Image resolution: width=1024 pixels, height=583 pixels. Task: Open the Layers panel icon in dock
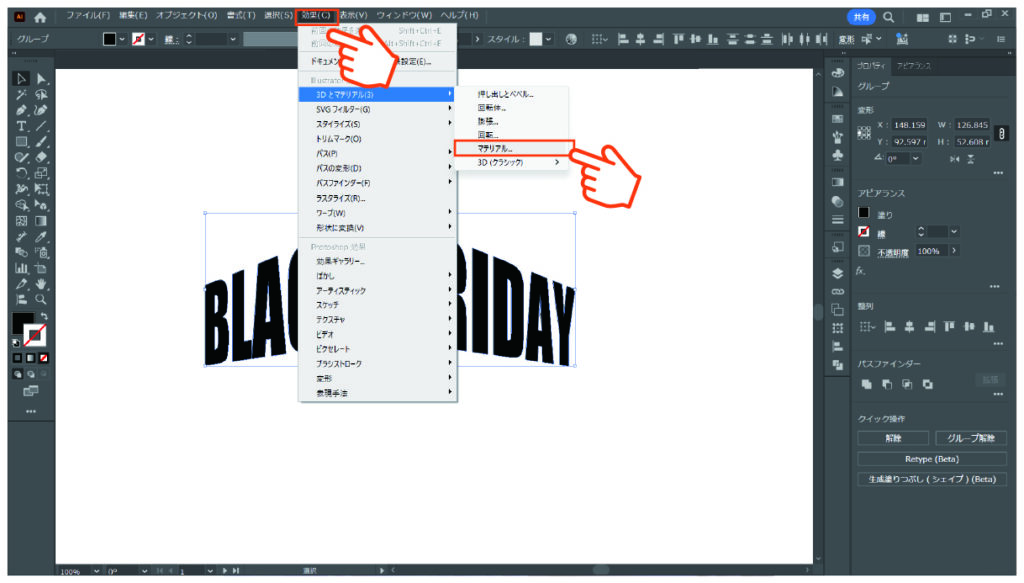pyautogui.click(x=838, y=274)
